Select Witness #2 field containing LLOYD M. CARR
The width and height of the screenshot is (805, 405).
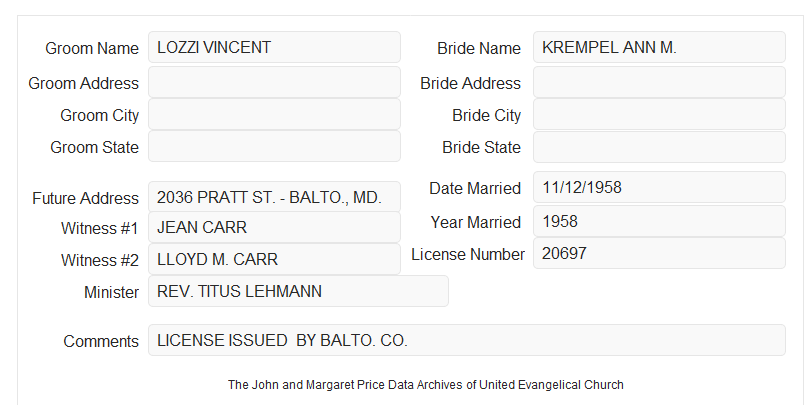tap(274, 259)
